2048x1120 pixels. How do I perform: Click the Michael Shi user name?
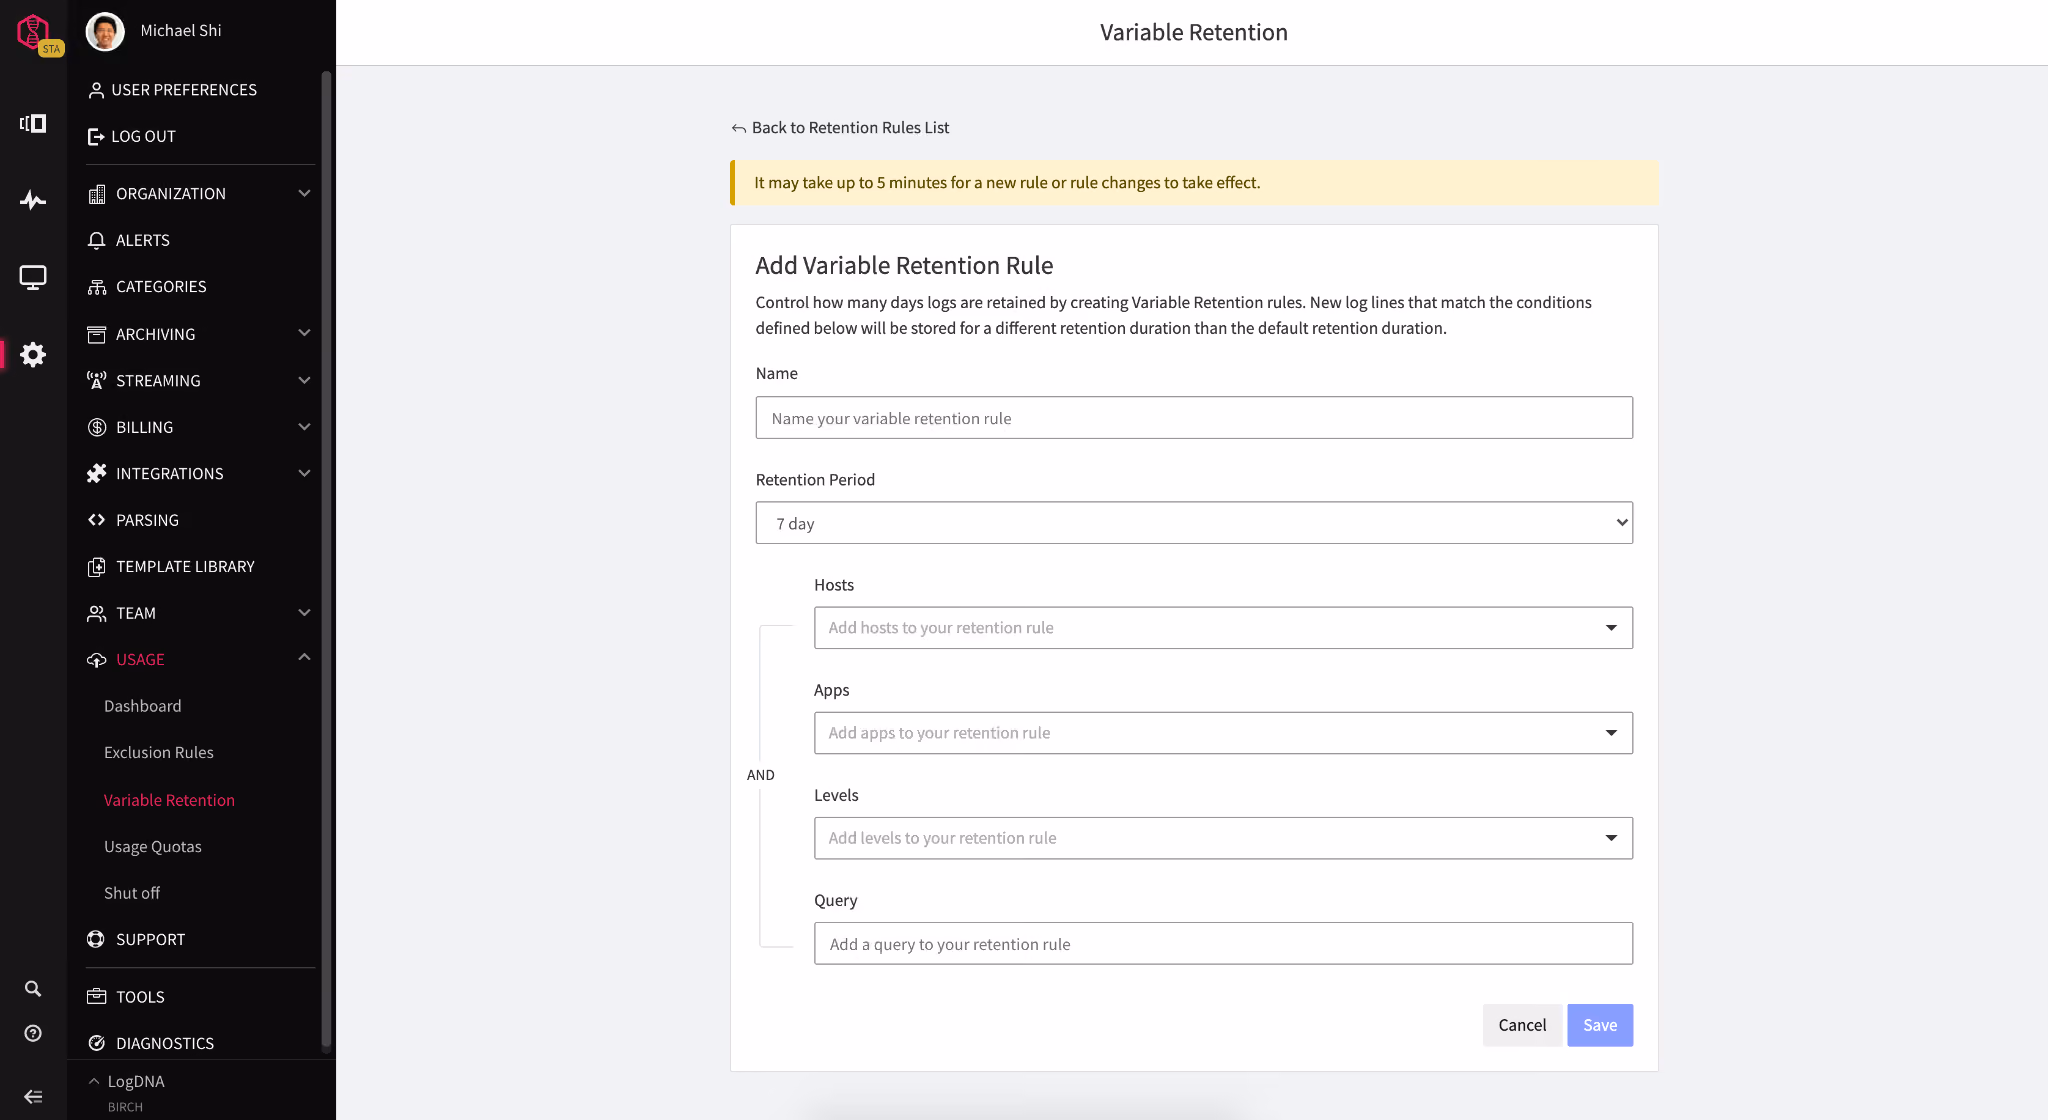(x=181, y=31)
